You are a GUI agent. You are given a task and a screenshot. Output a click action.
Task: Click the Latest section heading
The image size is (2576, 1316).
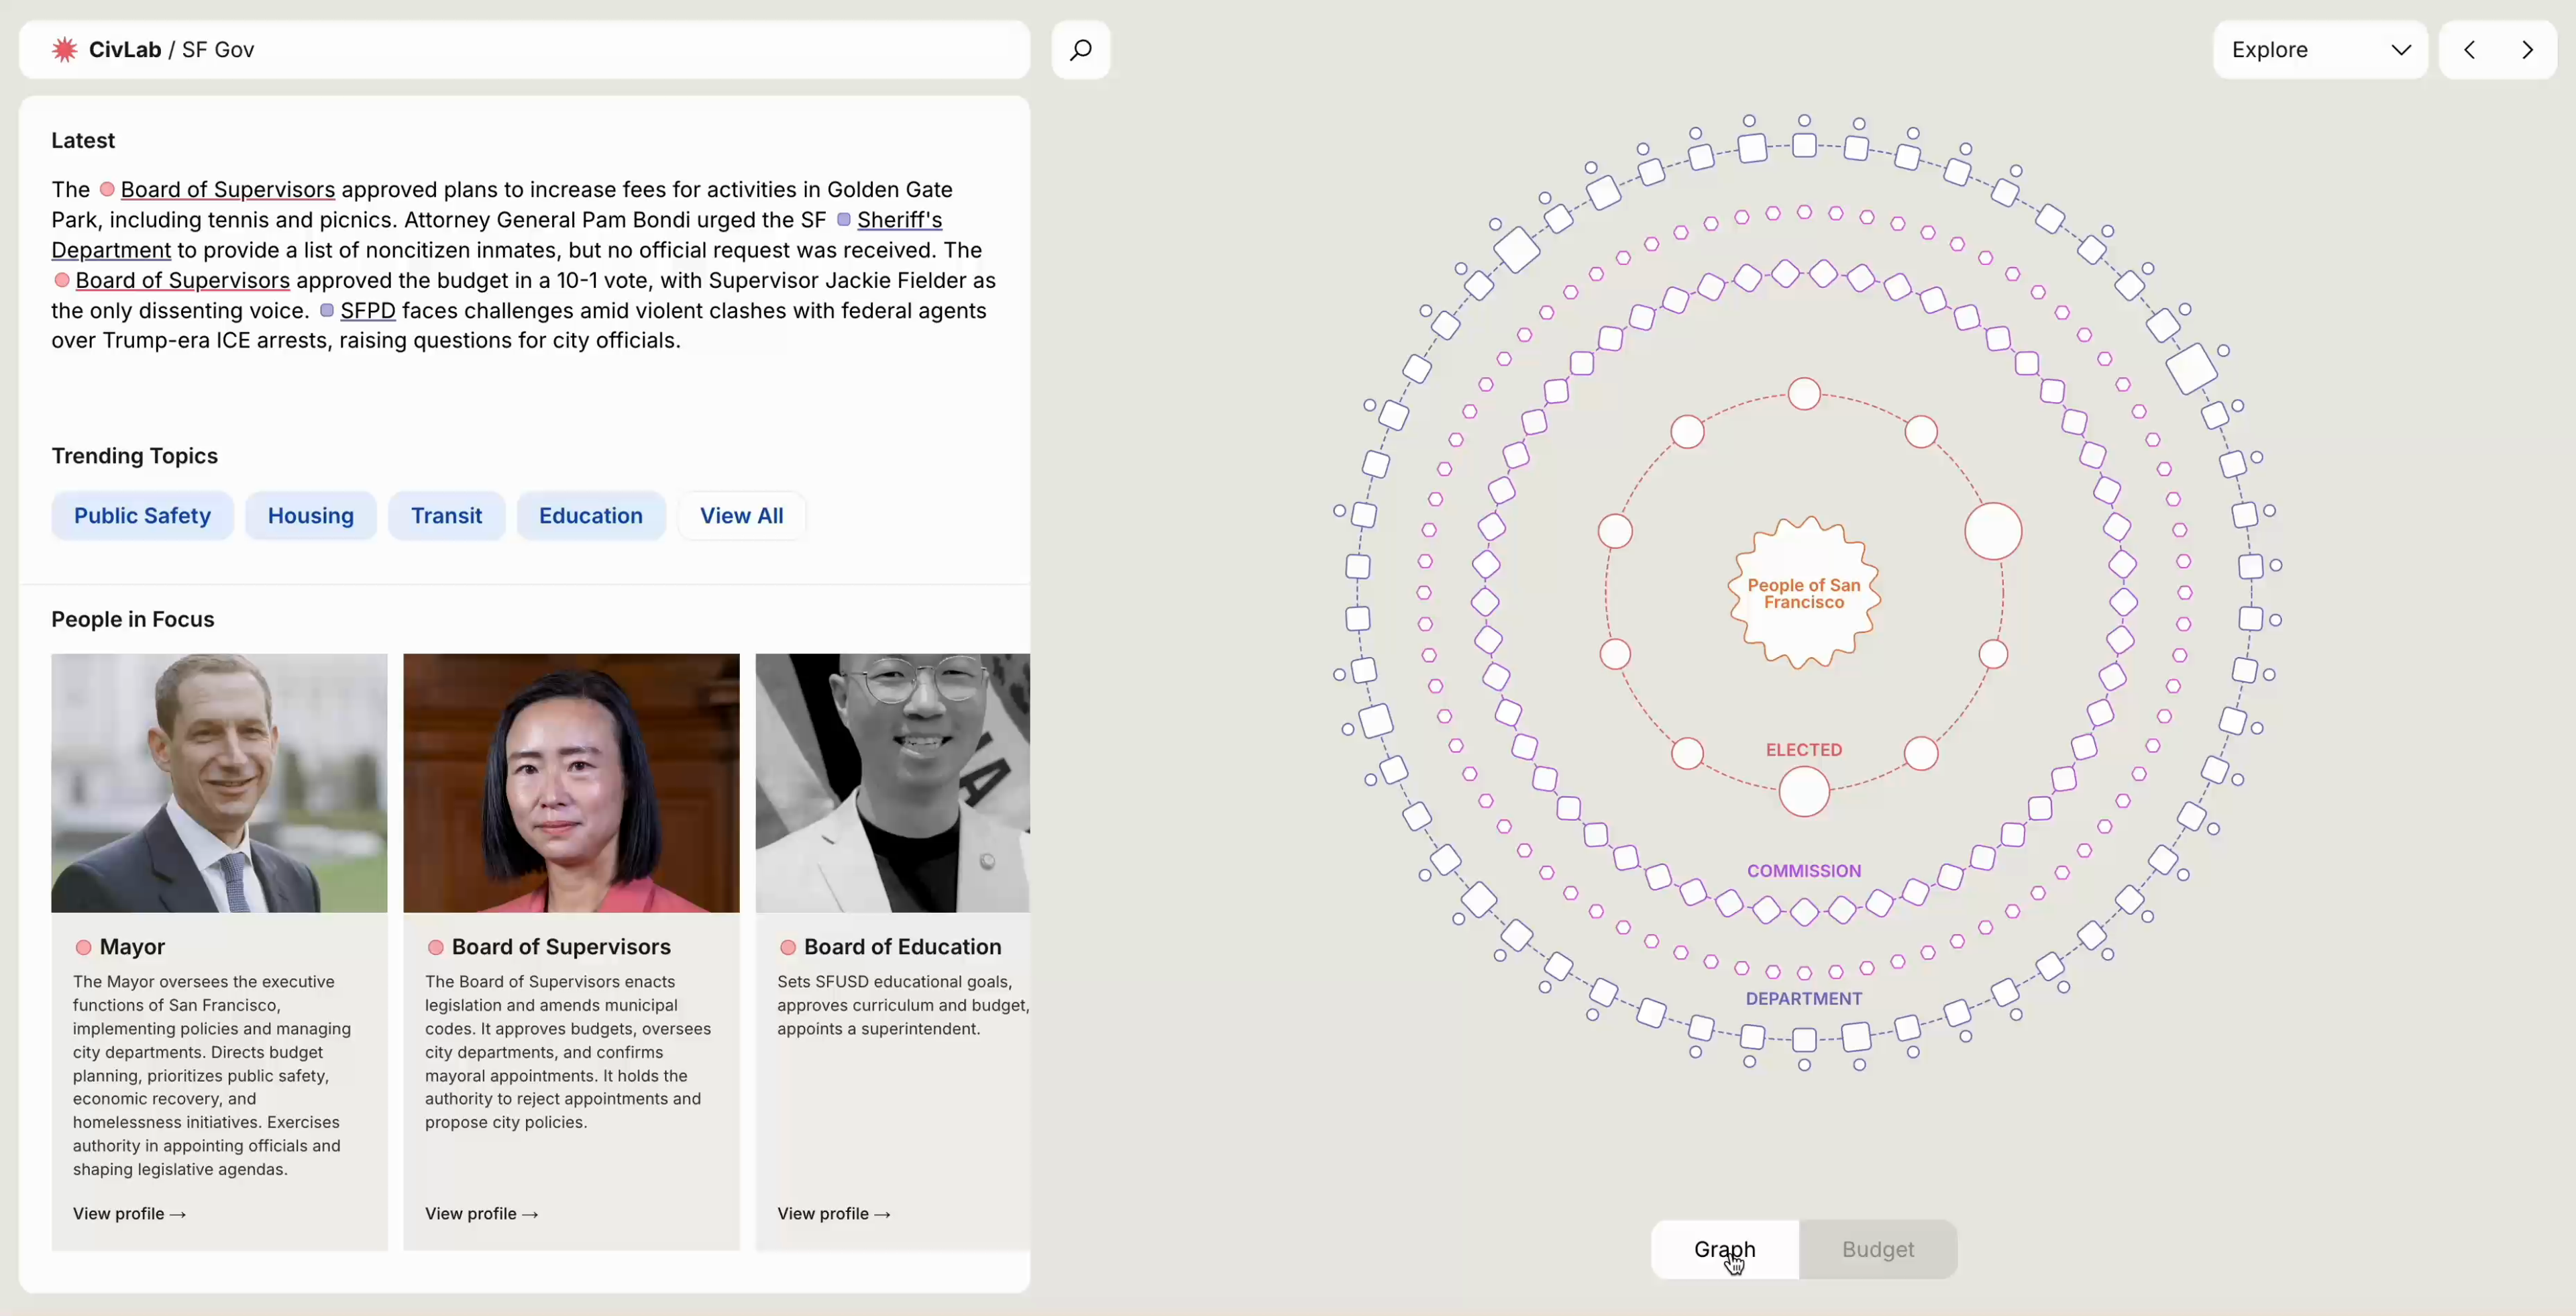[x=83, y=141]
